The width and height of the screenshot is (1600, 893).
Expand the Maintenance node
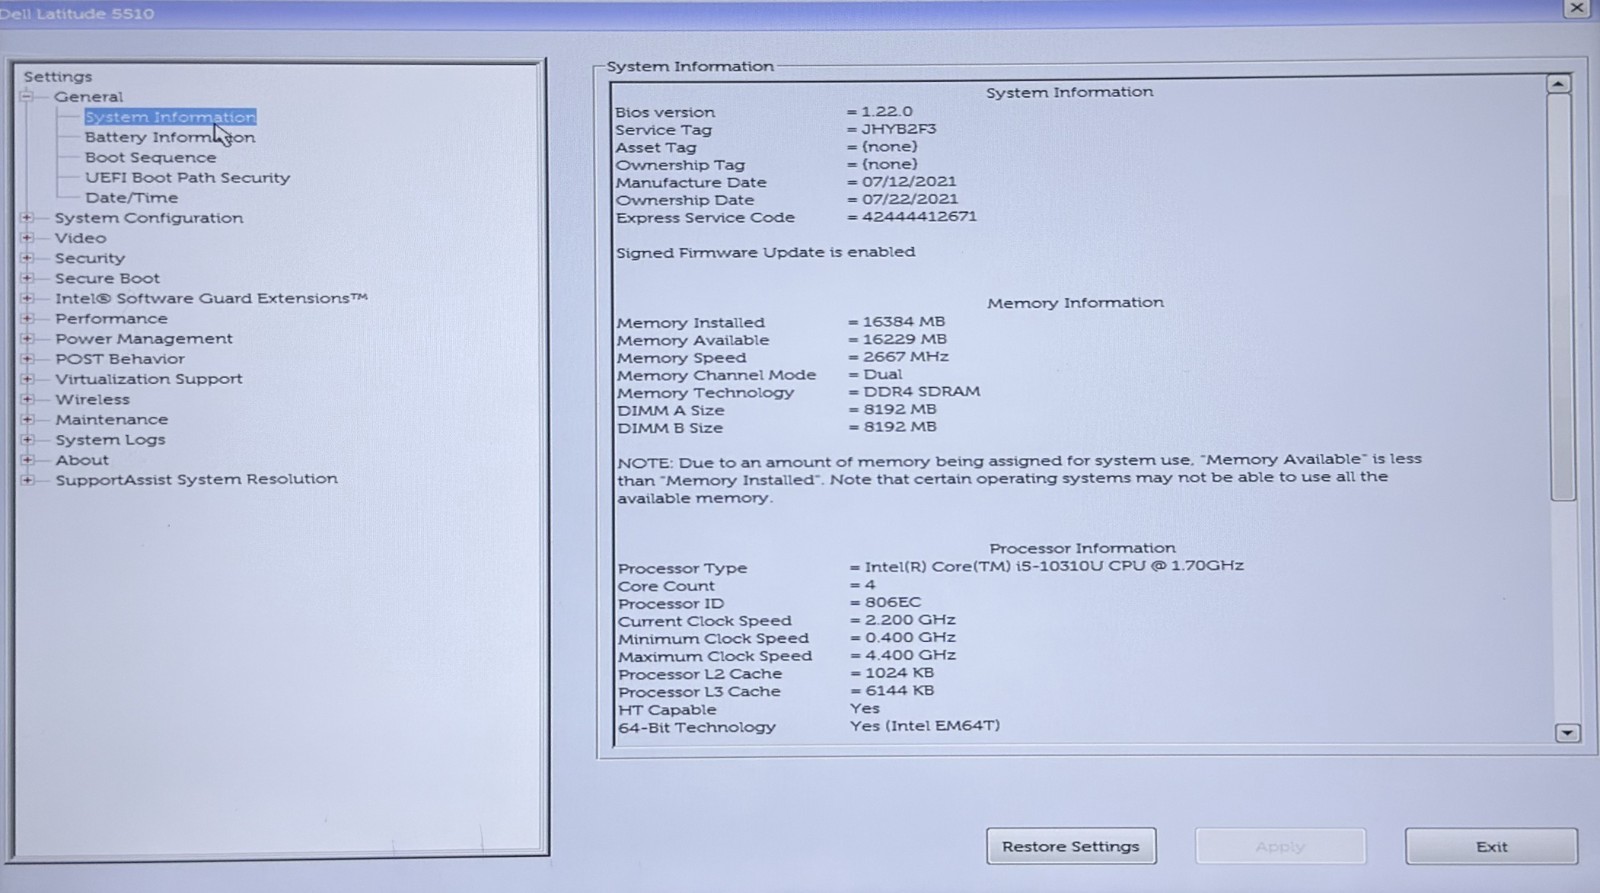pyautogui.click(x=27, y=419)
